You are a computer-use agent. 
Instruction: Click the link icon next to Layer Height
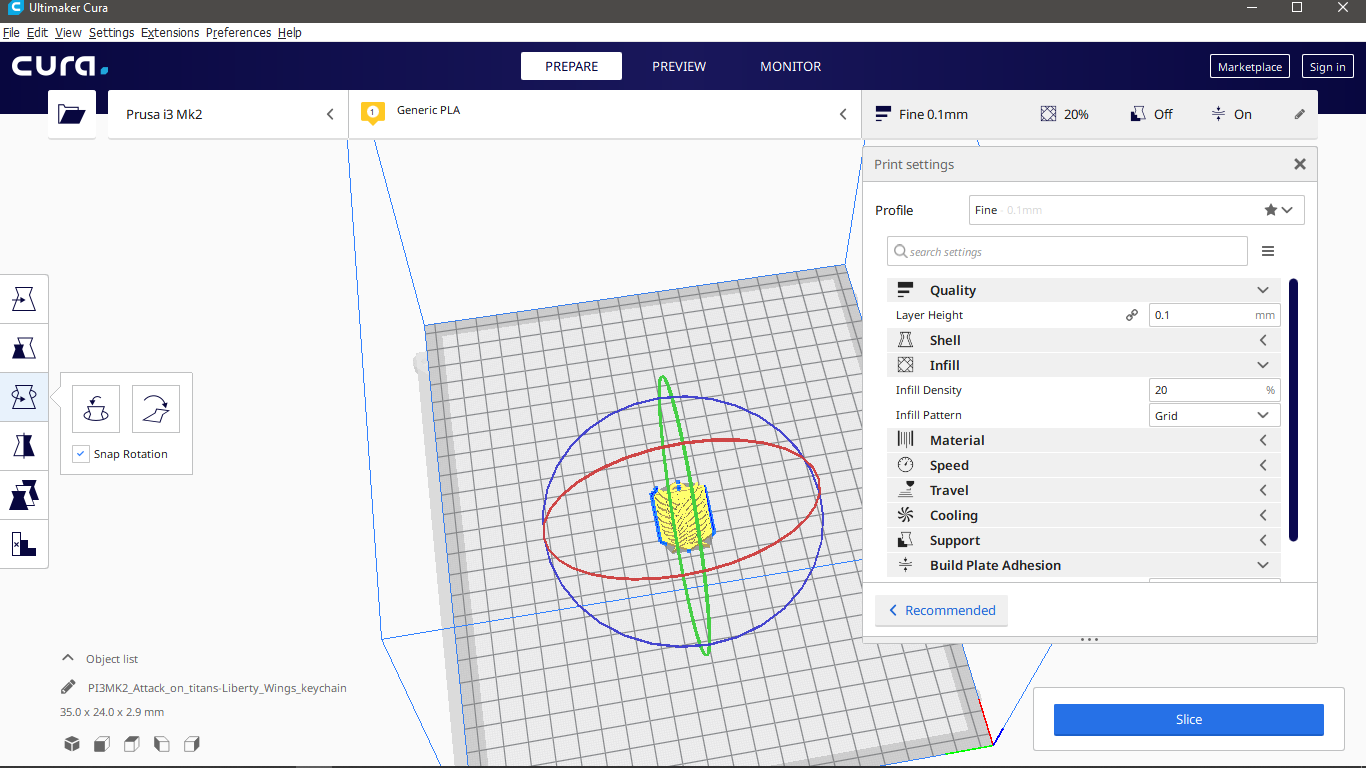tap(1132, 315)
